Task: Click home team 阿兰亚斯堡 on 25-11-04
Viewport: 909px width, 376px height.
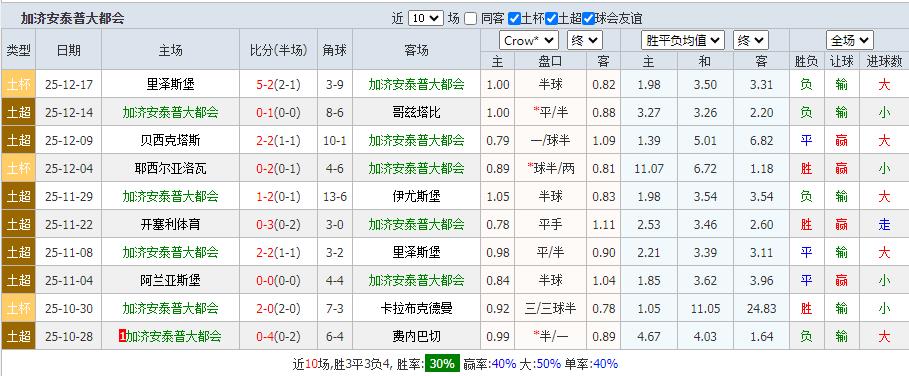Action: 170,280
